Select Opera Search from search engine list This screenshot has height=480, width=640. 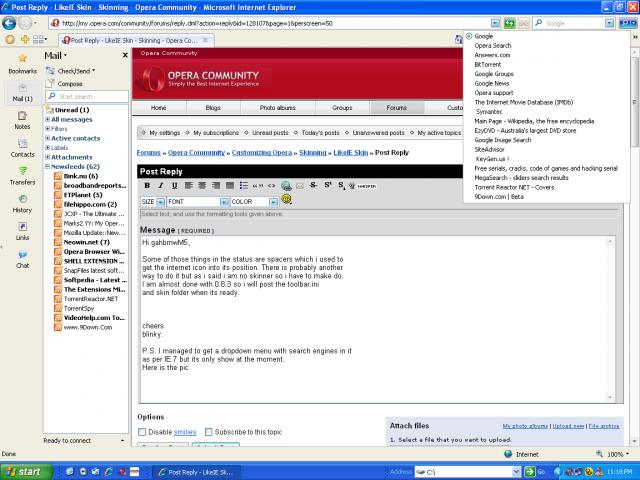[493, 46]
